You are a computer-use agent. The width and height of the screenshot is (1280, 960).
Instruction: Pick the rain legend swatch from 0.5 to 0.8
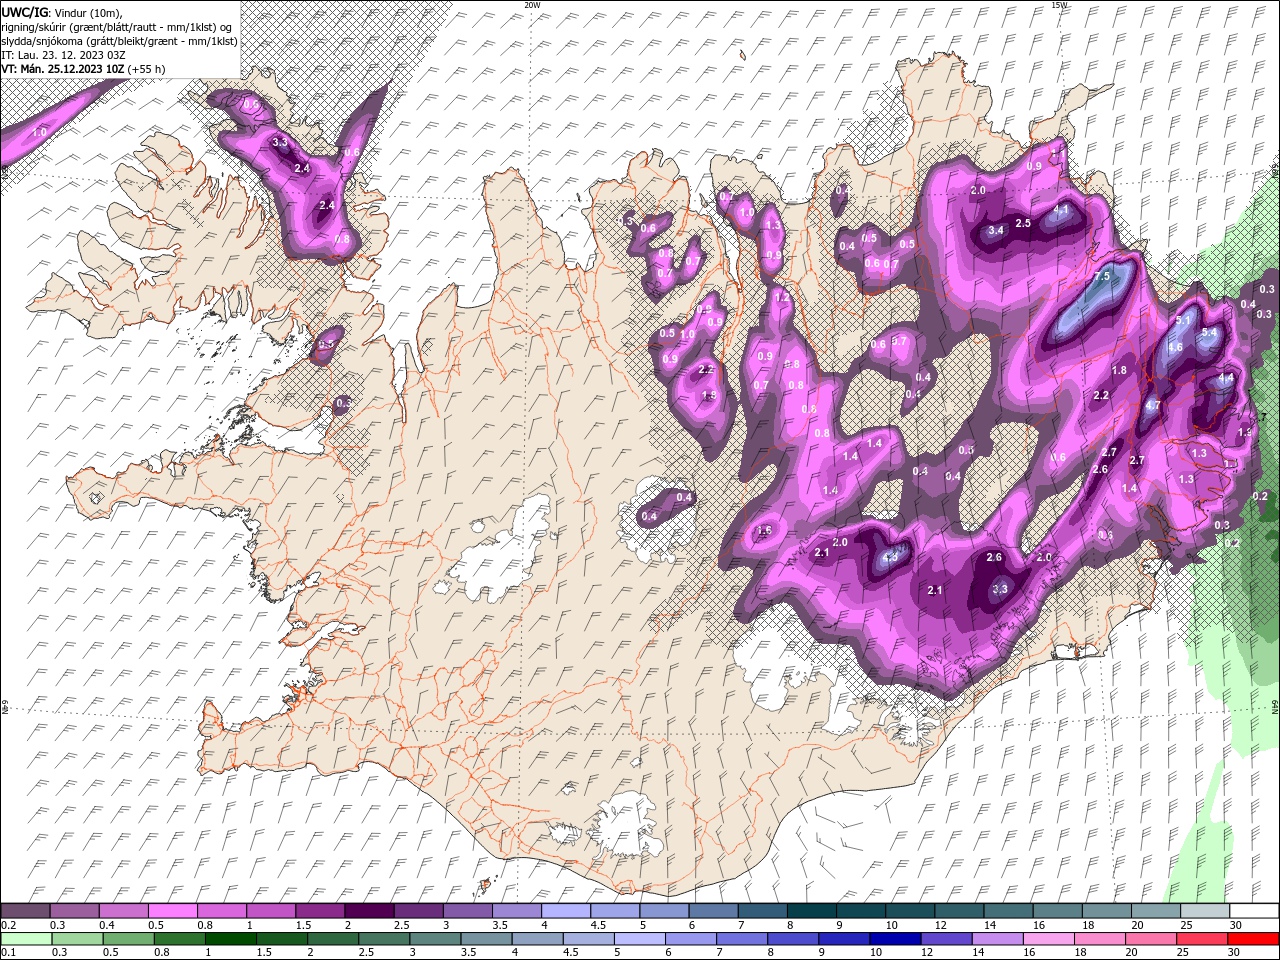tap(128, 938)
